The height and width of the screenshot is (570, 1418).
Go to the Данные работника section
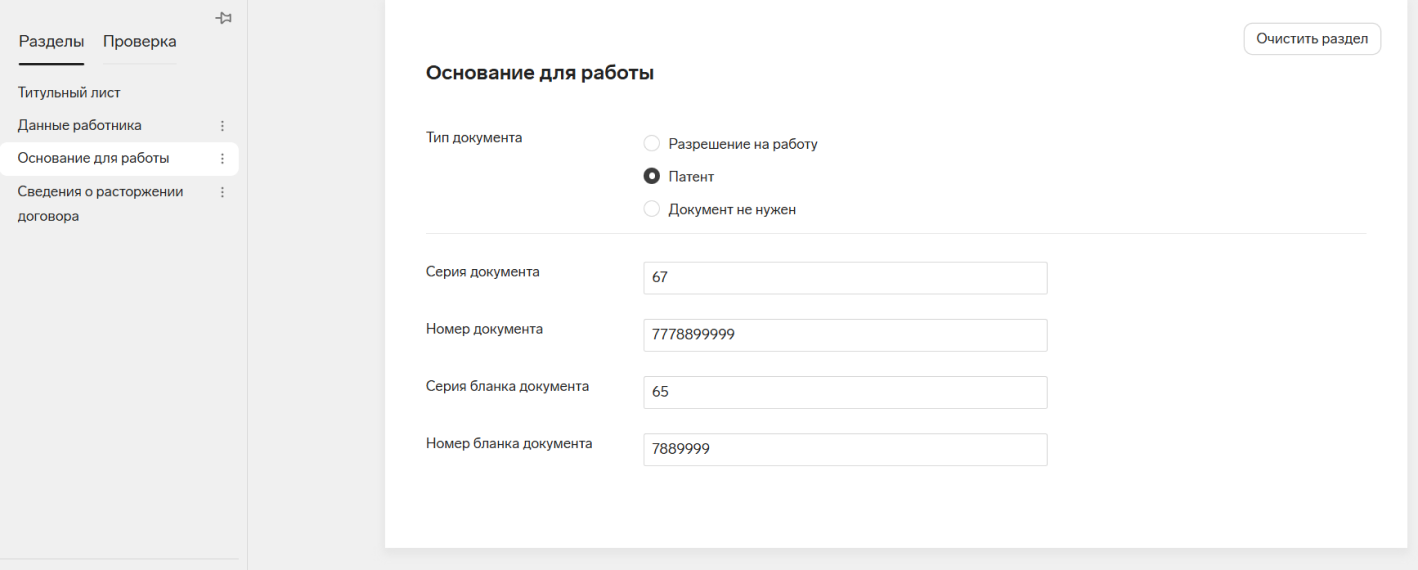(80, 126)
